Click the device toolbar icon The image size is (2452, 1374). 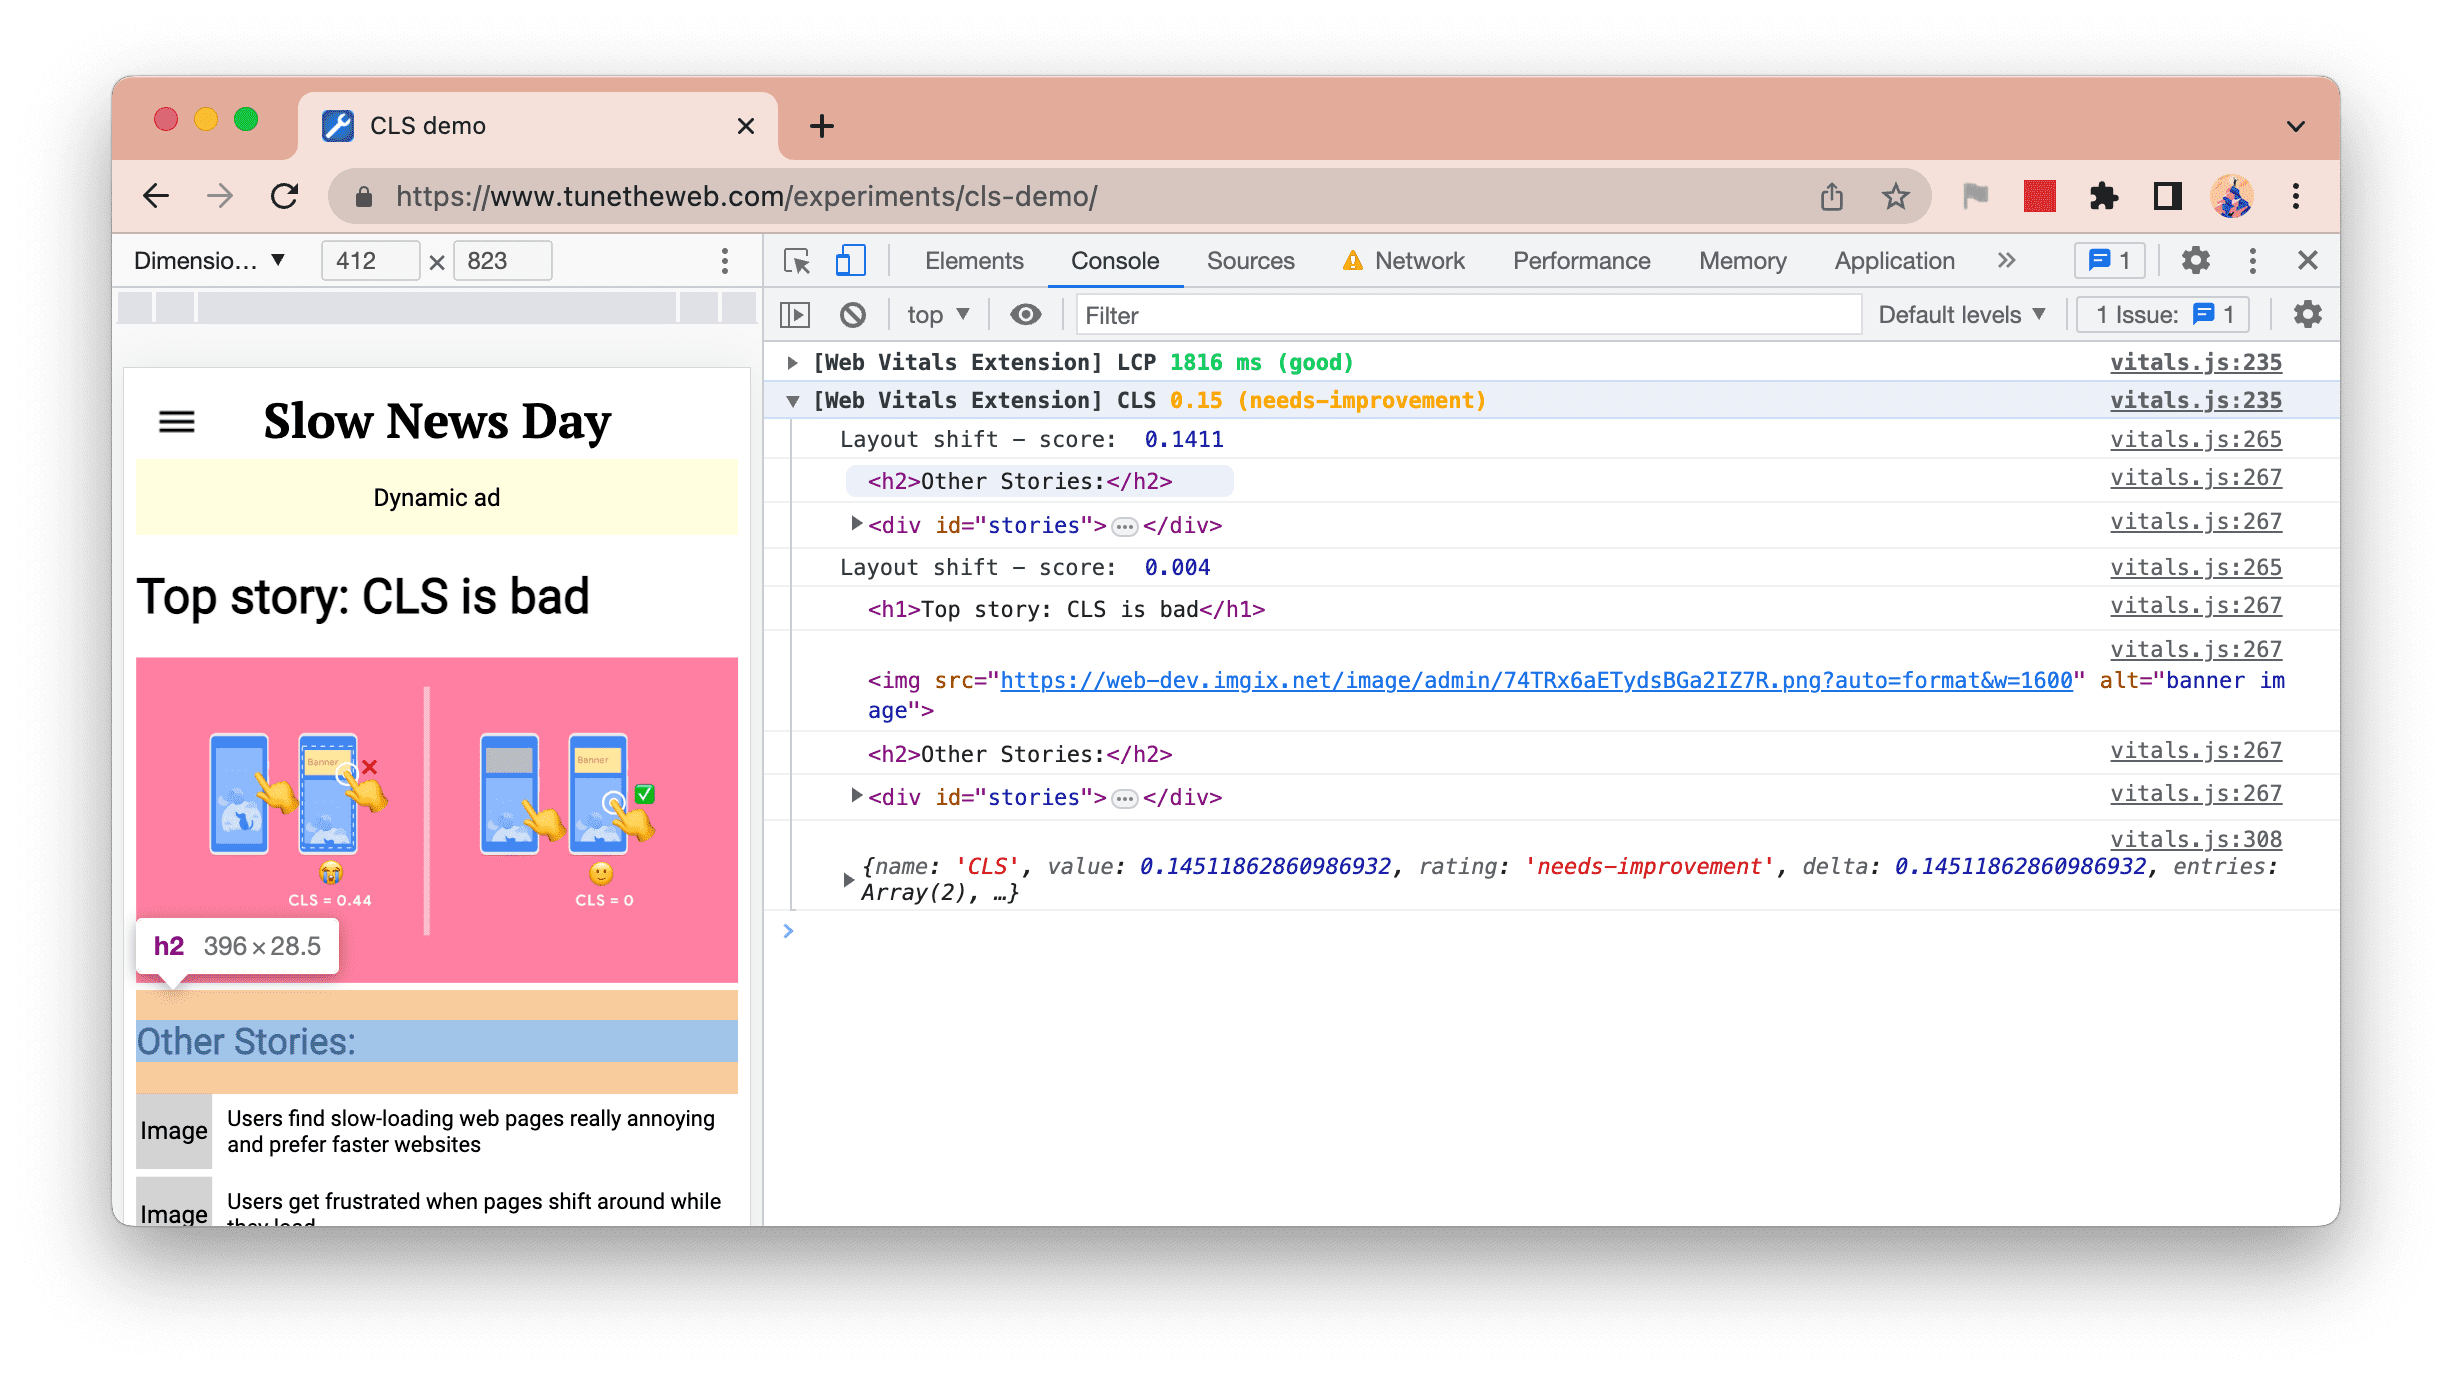click(x=850, y=261)
